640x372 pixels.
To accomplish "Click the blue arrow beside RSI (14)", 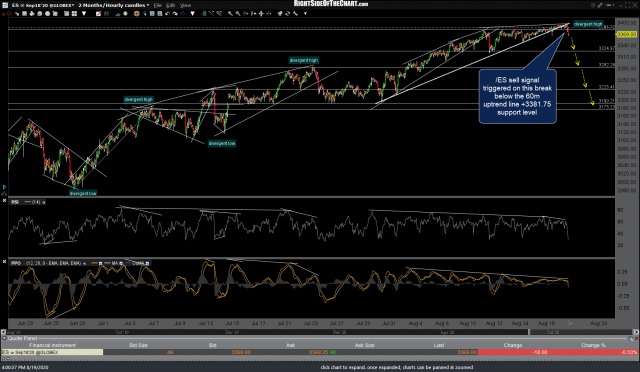I will [44, 202].
